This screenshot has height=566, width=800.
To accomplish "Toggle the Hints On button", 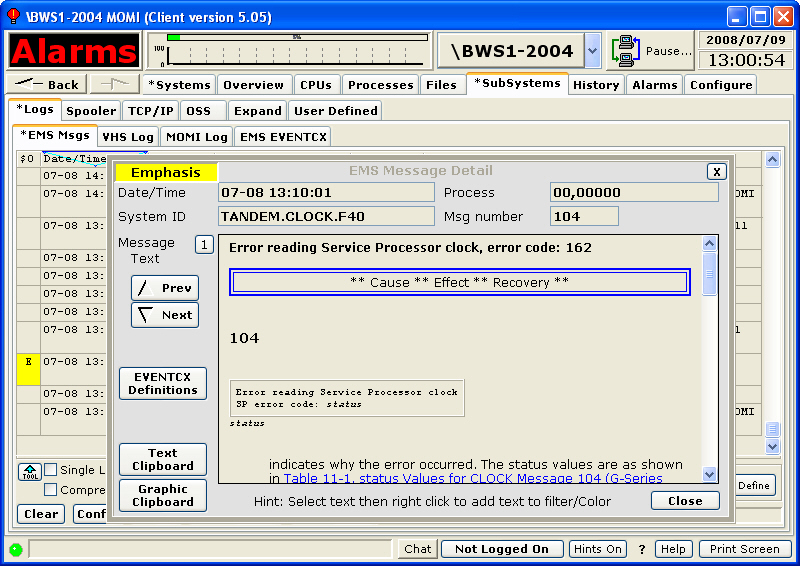I will point(598,549).
